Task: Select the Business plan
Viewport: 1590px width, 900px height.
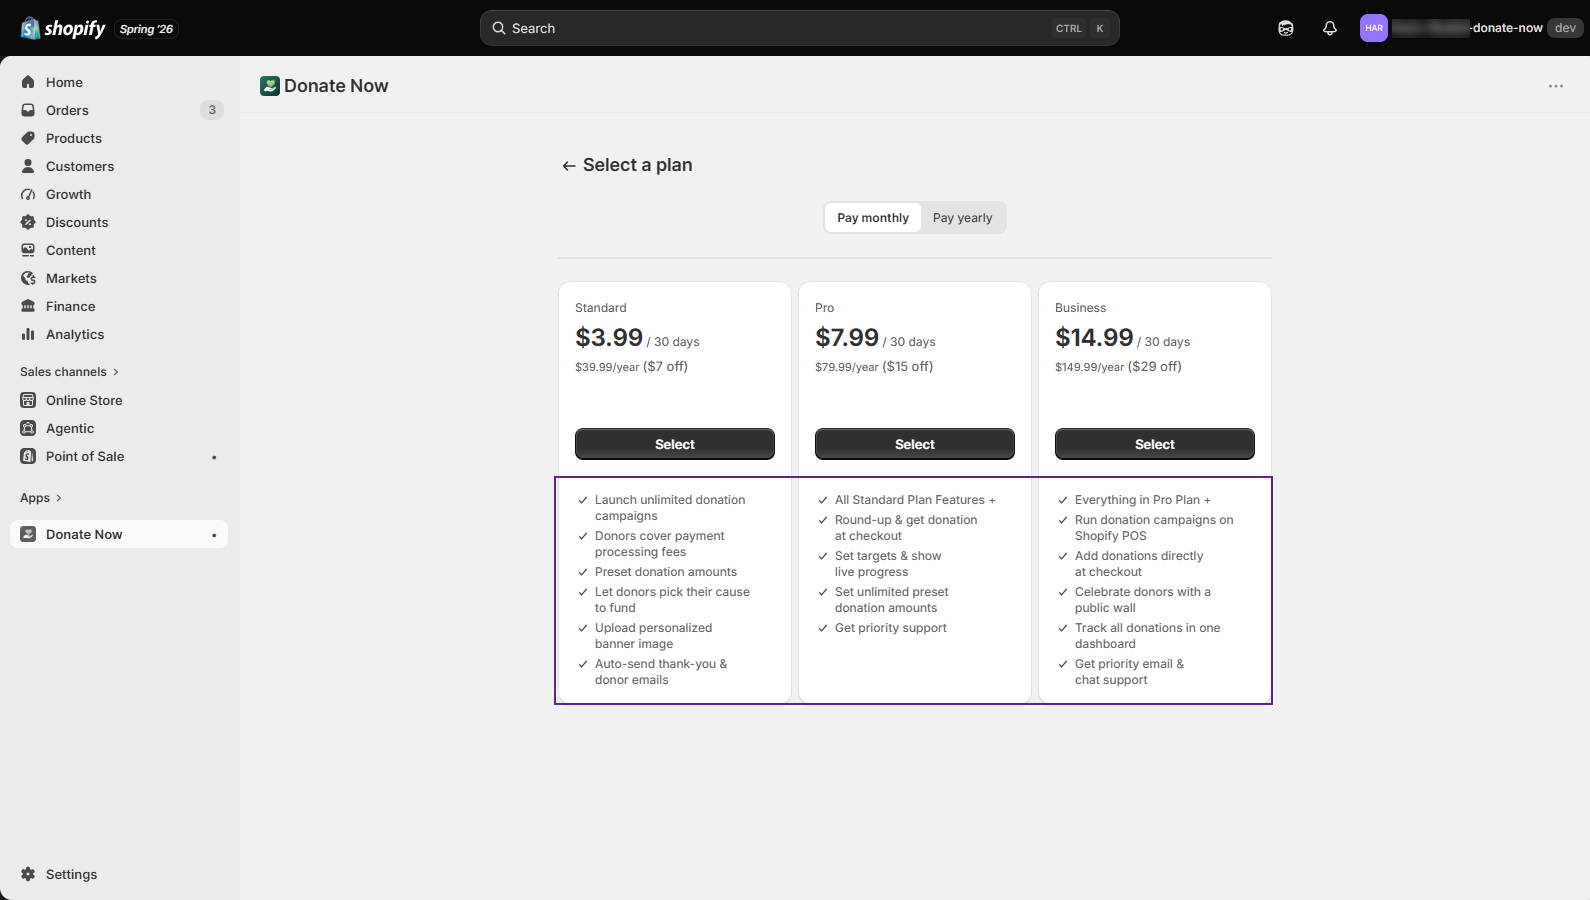Action: [1155, 444]
